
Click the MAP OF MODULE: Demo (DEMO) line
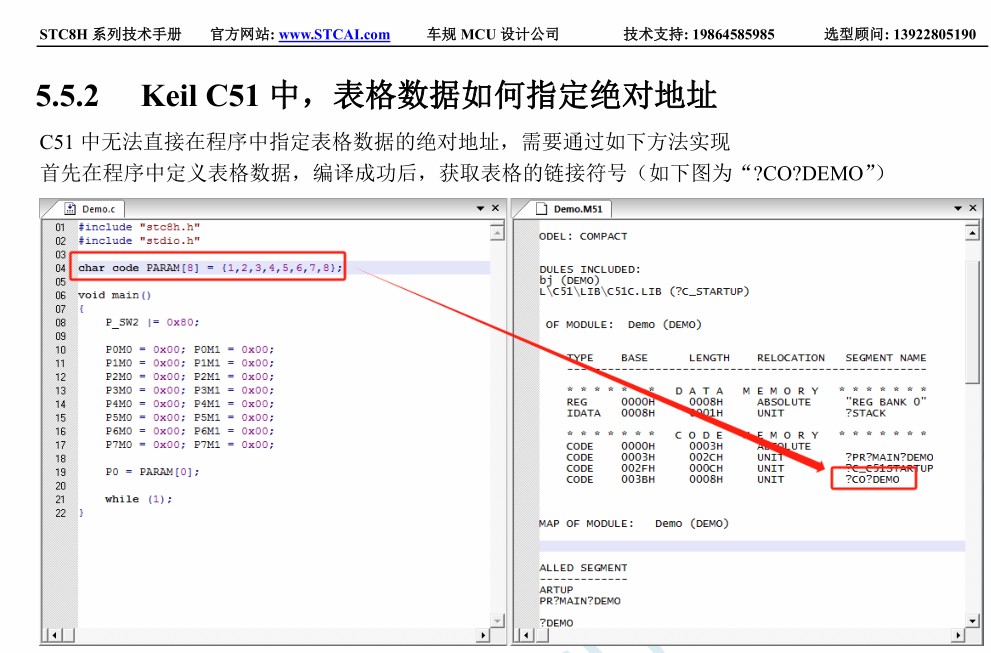point(634,523)
